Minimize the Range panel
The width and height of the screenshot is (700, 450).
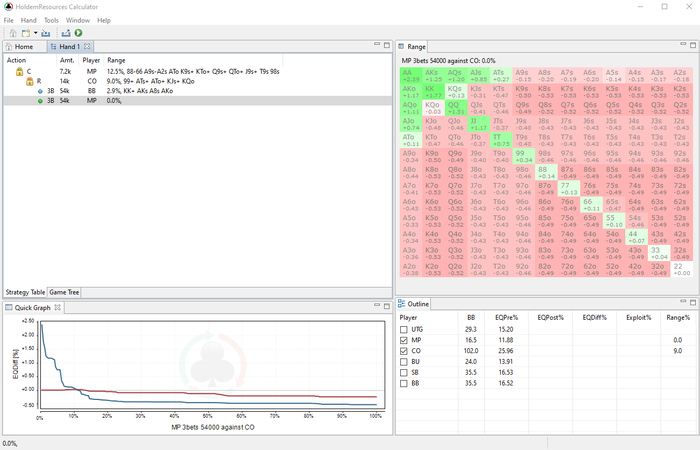point(683,44)
